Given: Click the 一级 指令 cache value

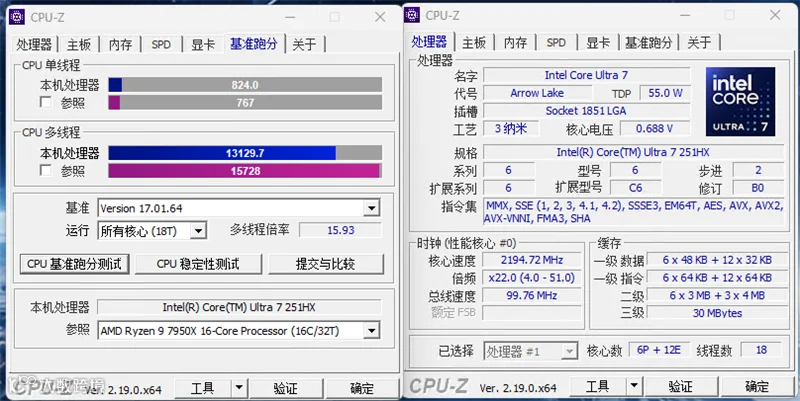Looking at the screenshot, I should [x=717, y=278].
